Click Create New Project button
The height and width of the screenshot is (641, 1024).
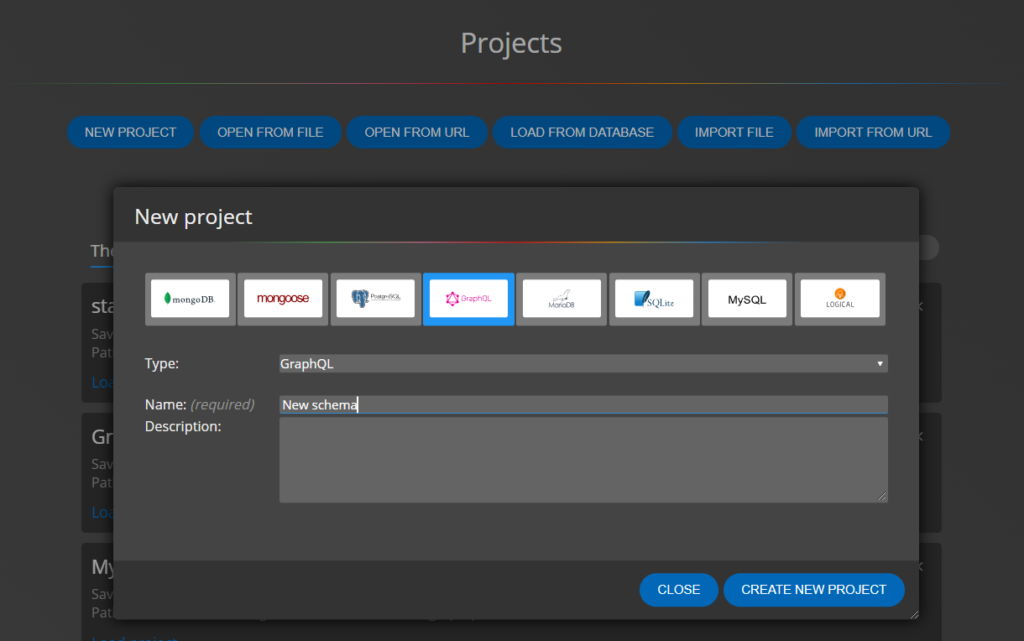pos(814,590)
